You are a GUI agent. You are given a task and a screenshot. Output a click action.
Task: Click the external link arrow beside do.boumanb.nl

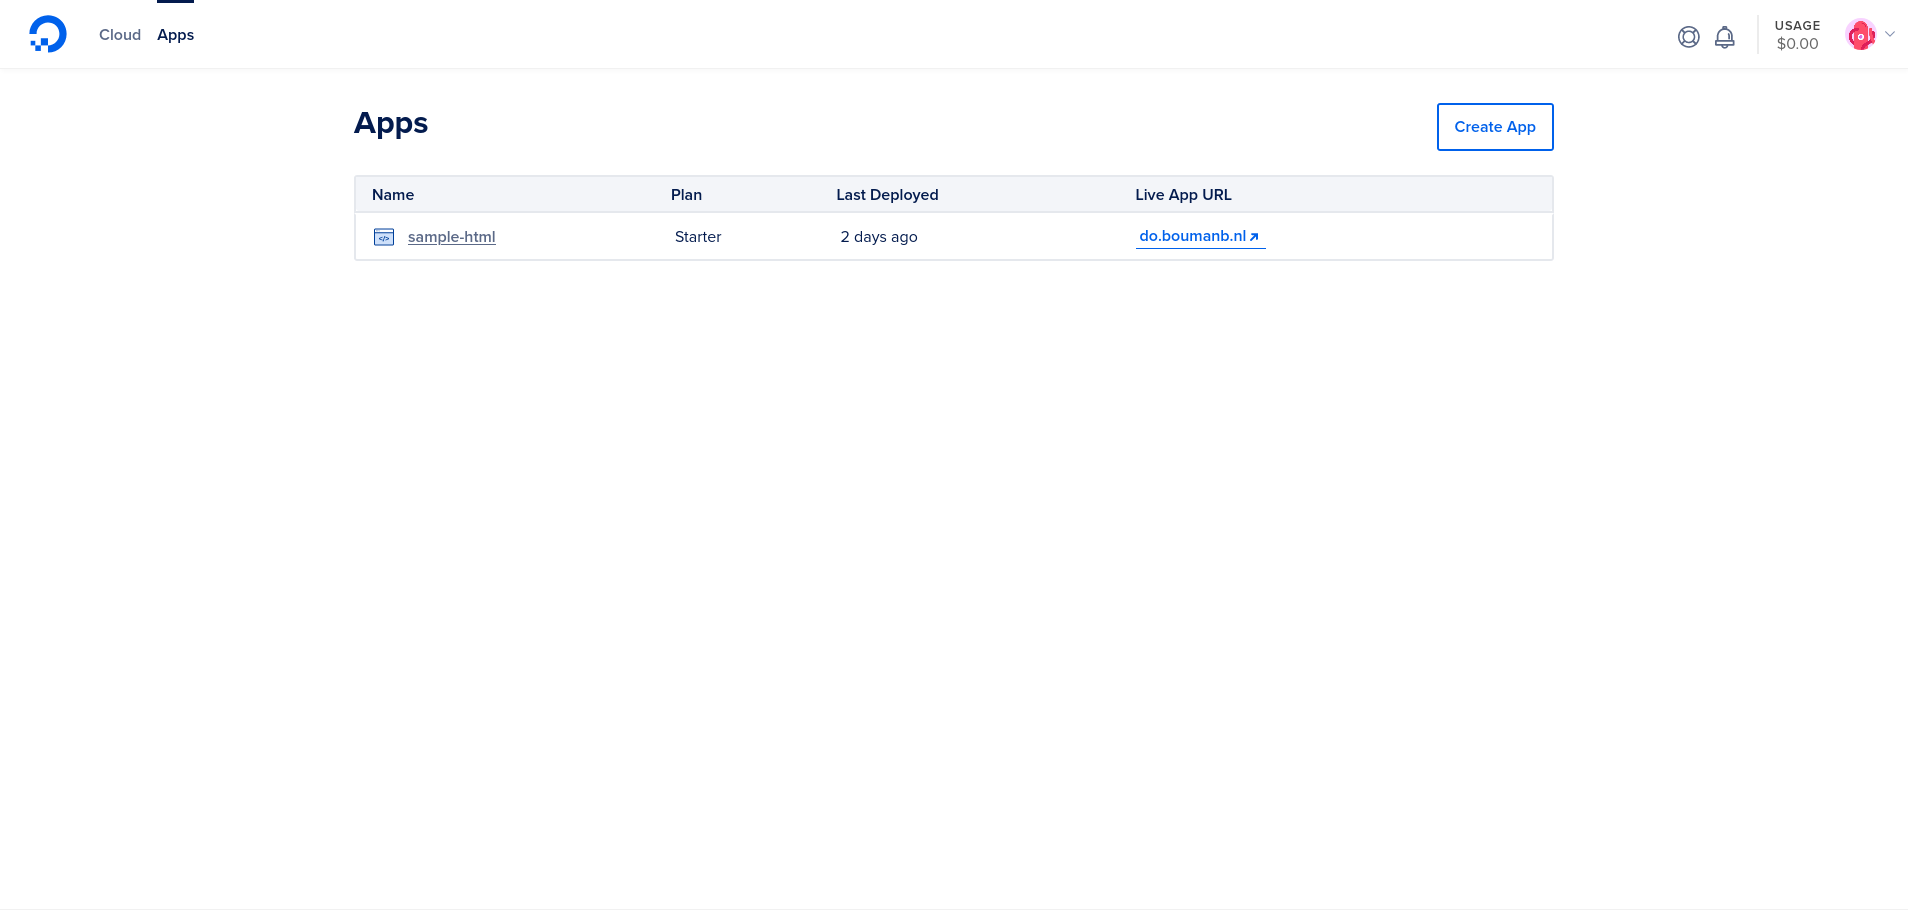click(1254, 237)
